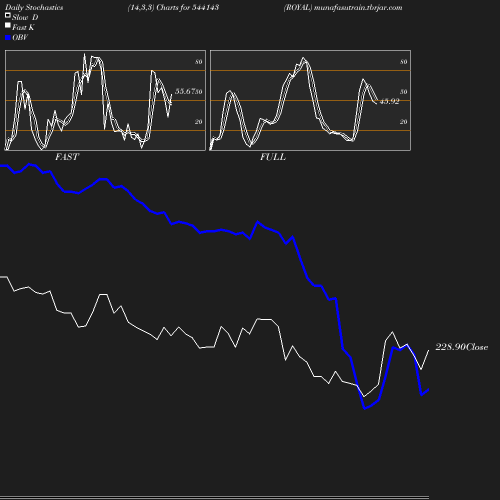Screen dimensions: 500x500
Task: Open the FULL stochastics chart panel
Action: tap(310, 100)
